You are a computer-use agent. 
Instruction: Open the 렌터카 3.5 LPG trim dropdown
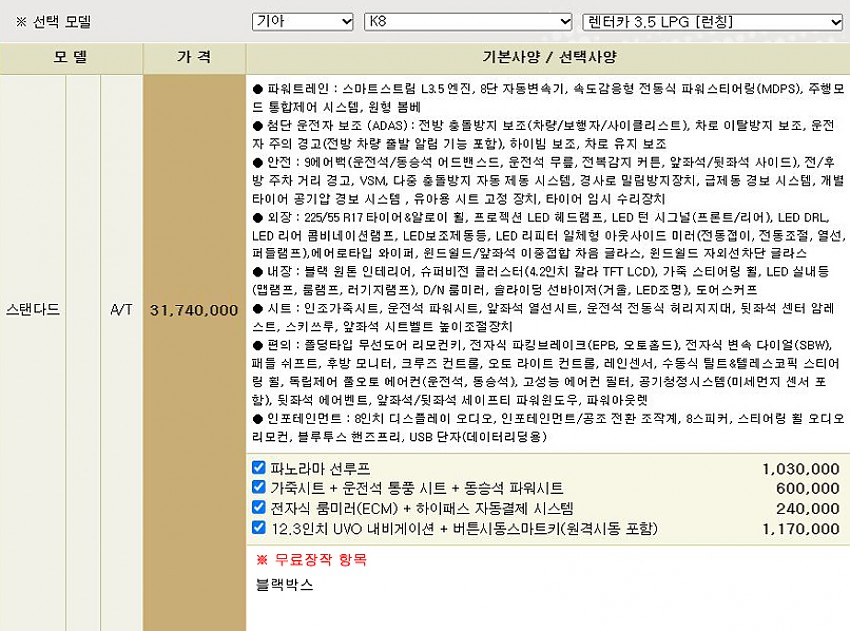(712, 21)
